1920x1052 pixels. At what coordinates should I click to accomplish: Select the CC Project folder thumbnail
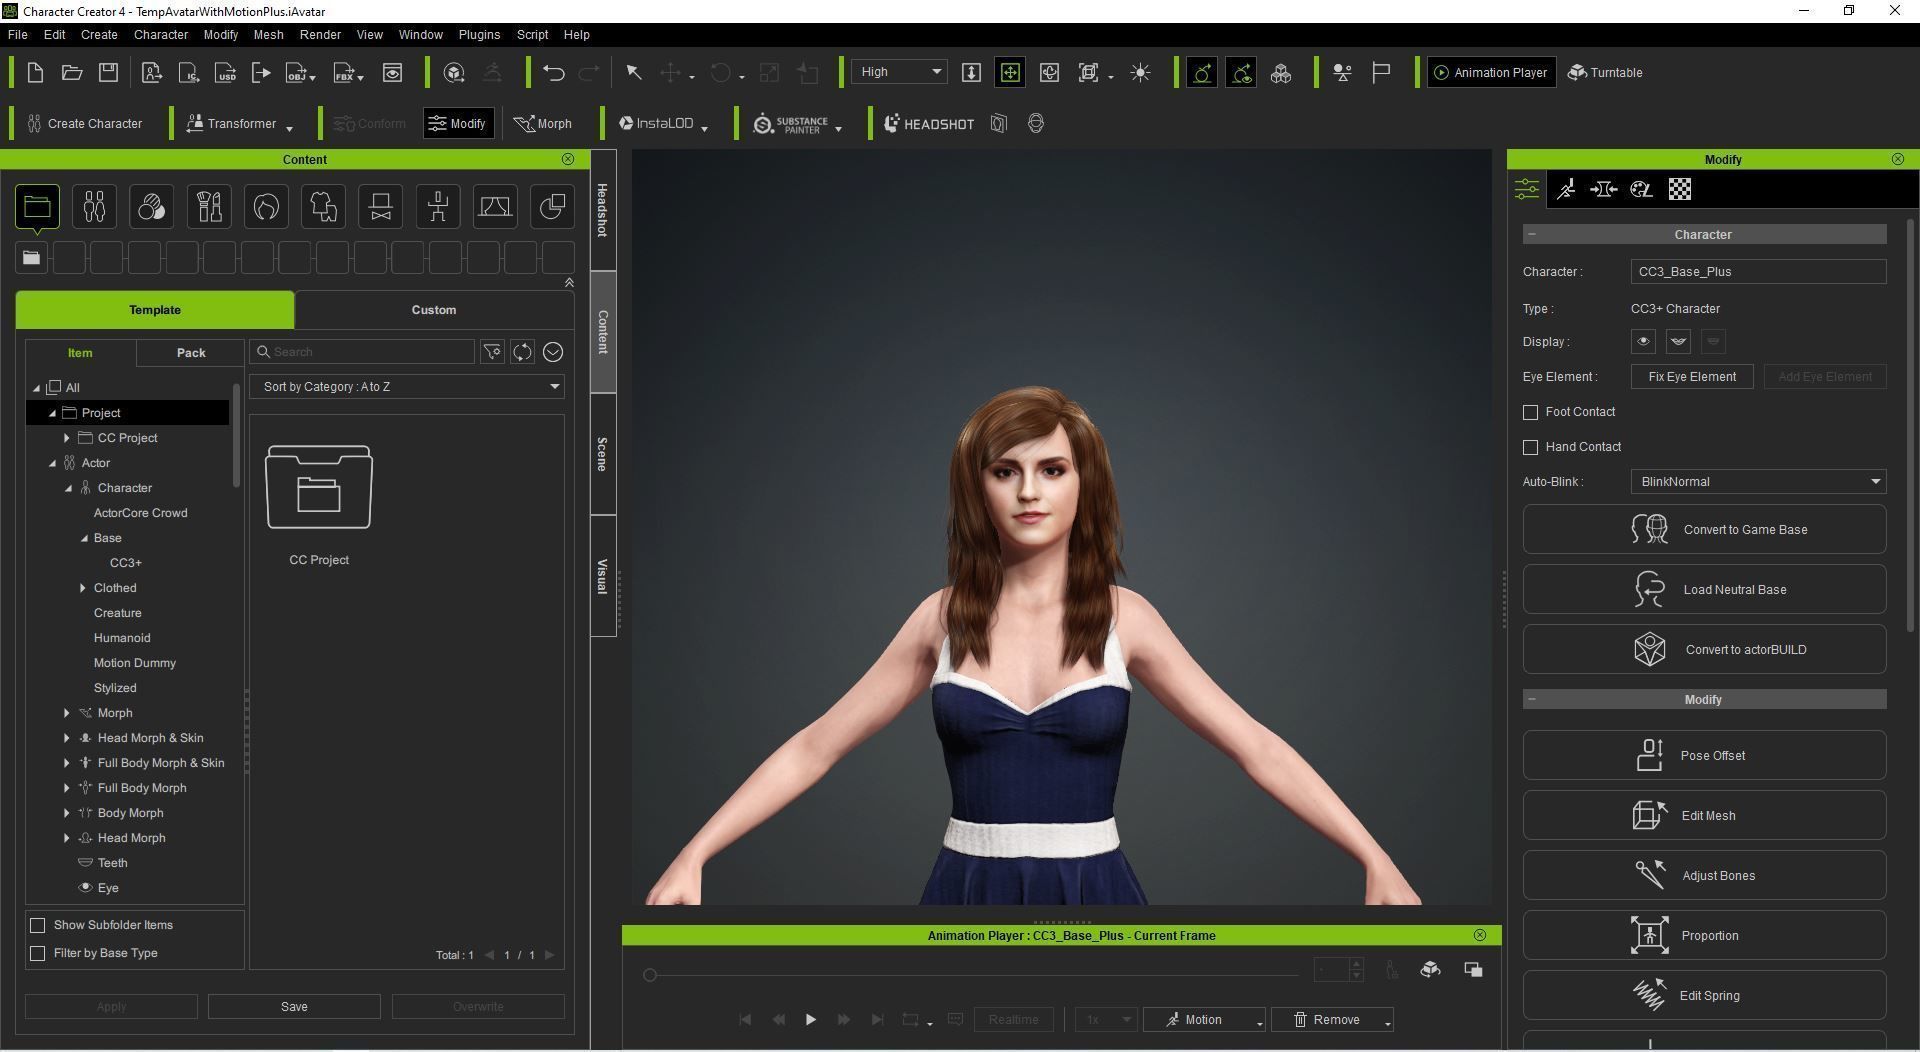click(319, 487)
